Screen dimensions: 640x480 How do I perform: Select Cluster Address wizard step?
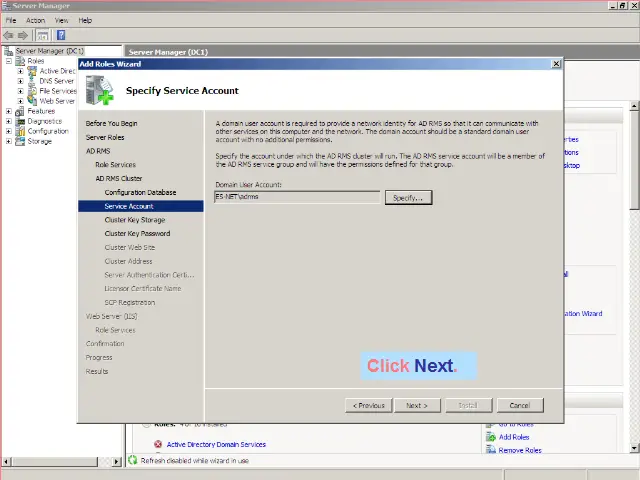128,261
